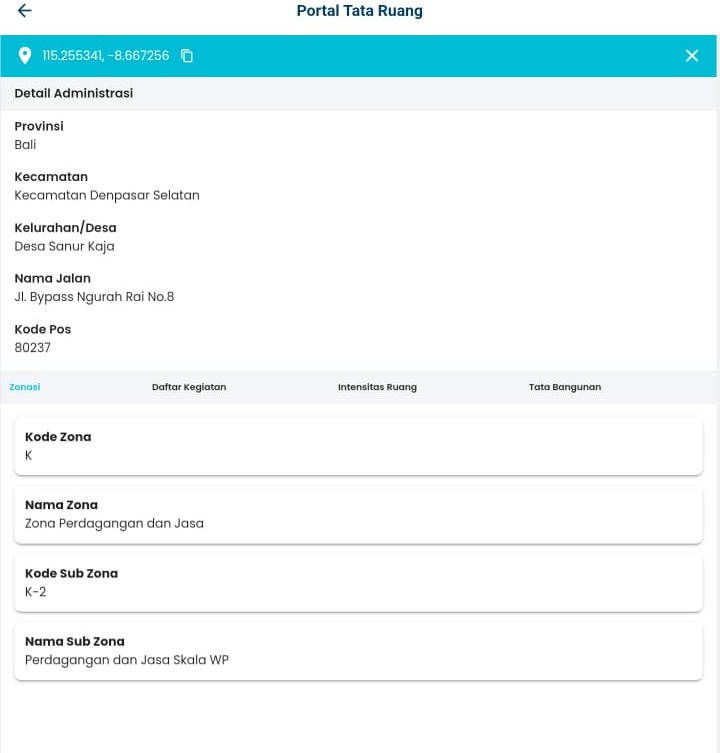The height and width of the screenshot is (753, 720).
Task: Tap the Detail Administrasi section header
Action: pos(74,93)
